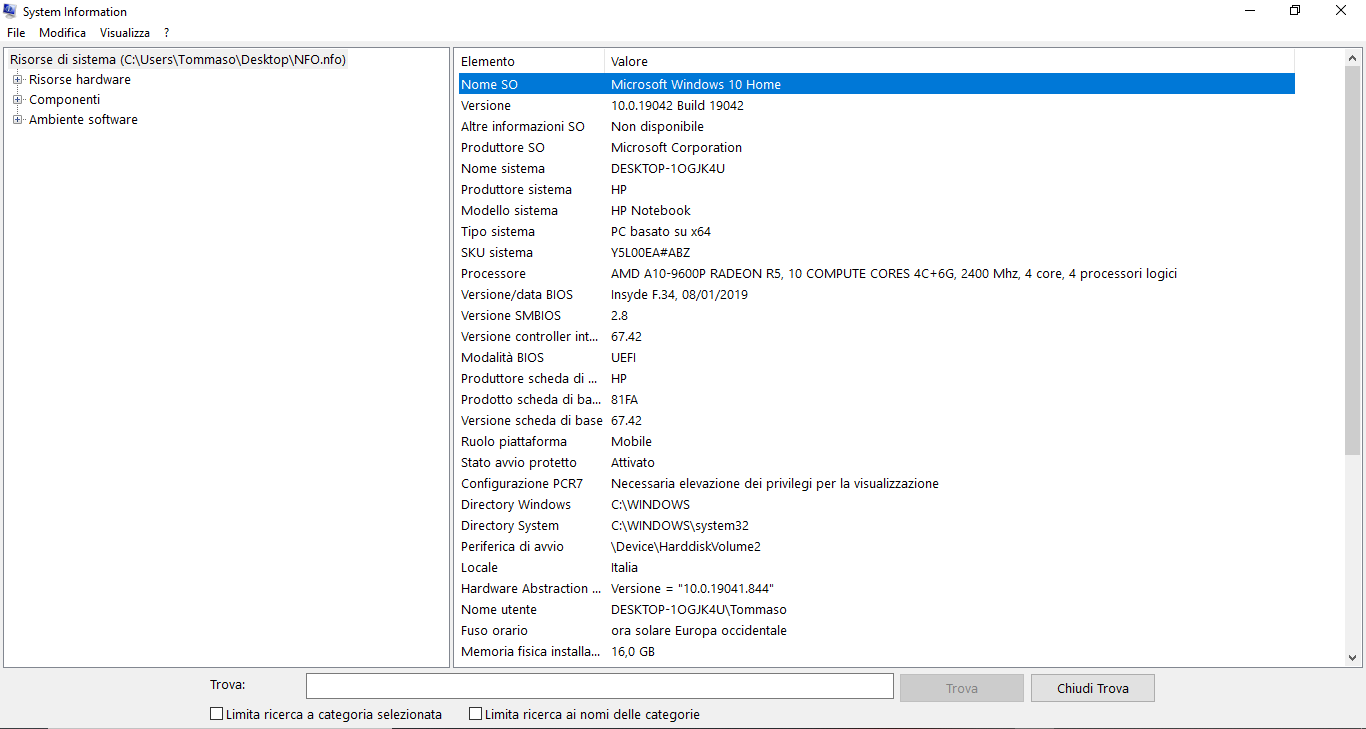
Task: Expand the Risorse hardware tree node
Action: pyautogui.click(x=17, y=79)
